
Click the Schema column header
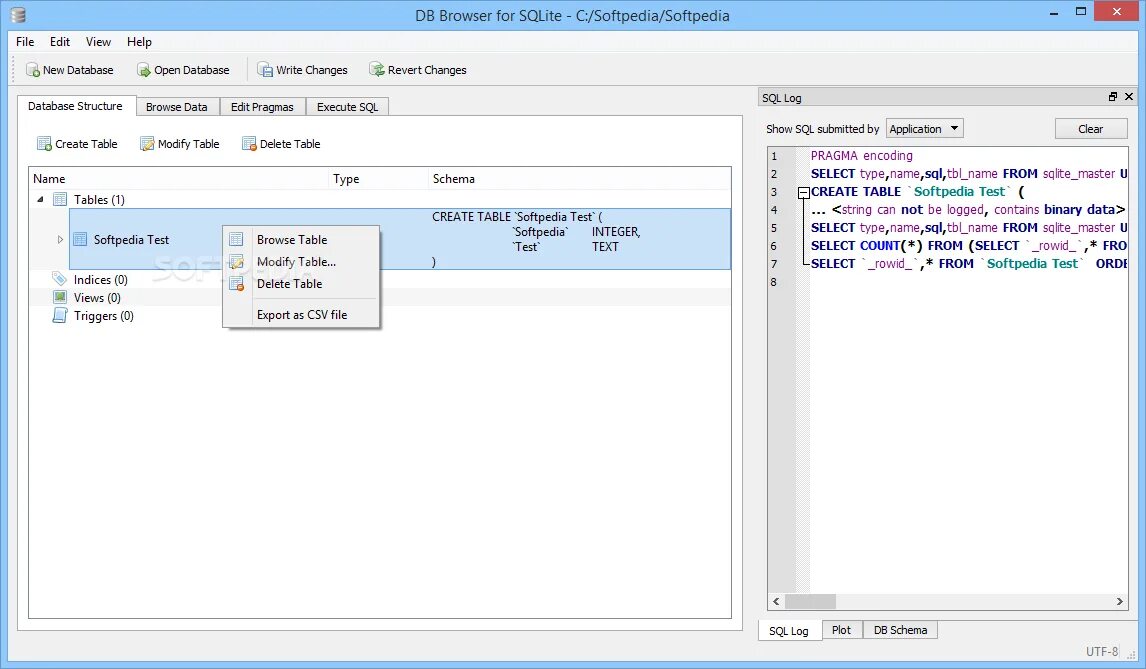[x=579, y=178]
